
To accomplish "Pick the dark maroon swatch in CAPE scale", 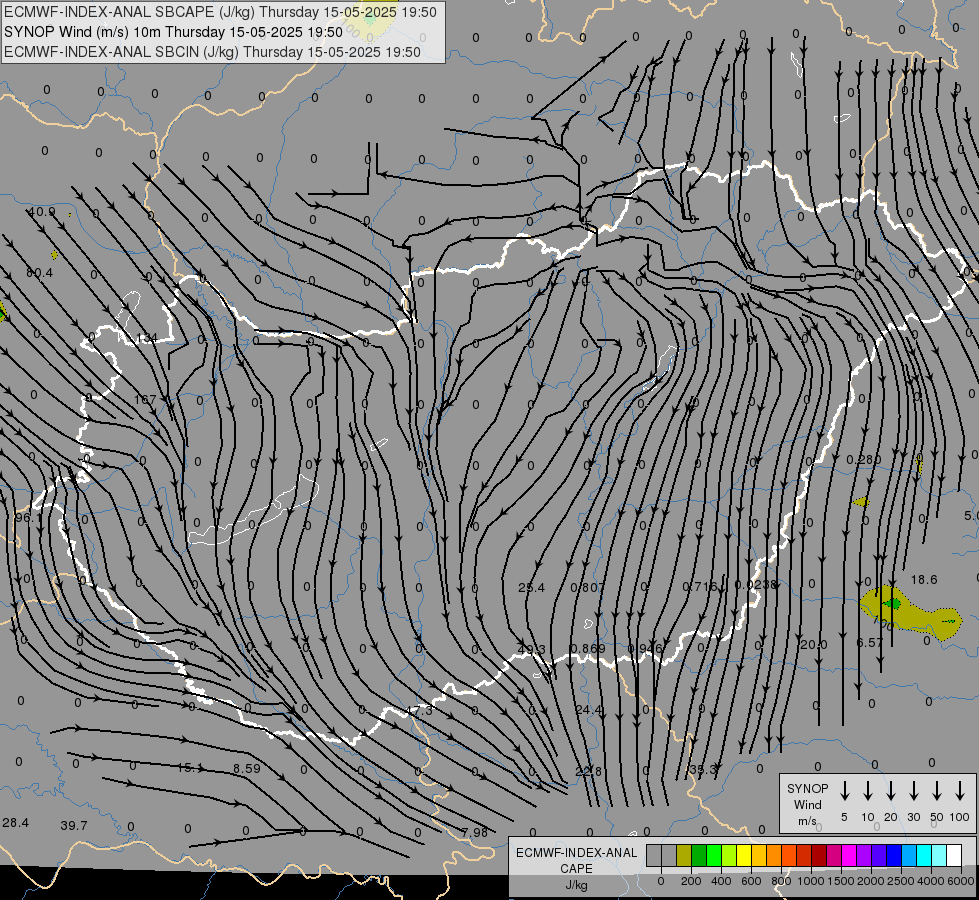I will pyautogui.click(x=819, y=856).
